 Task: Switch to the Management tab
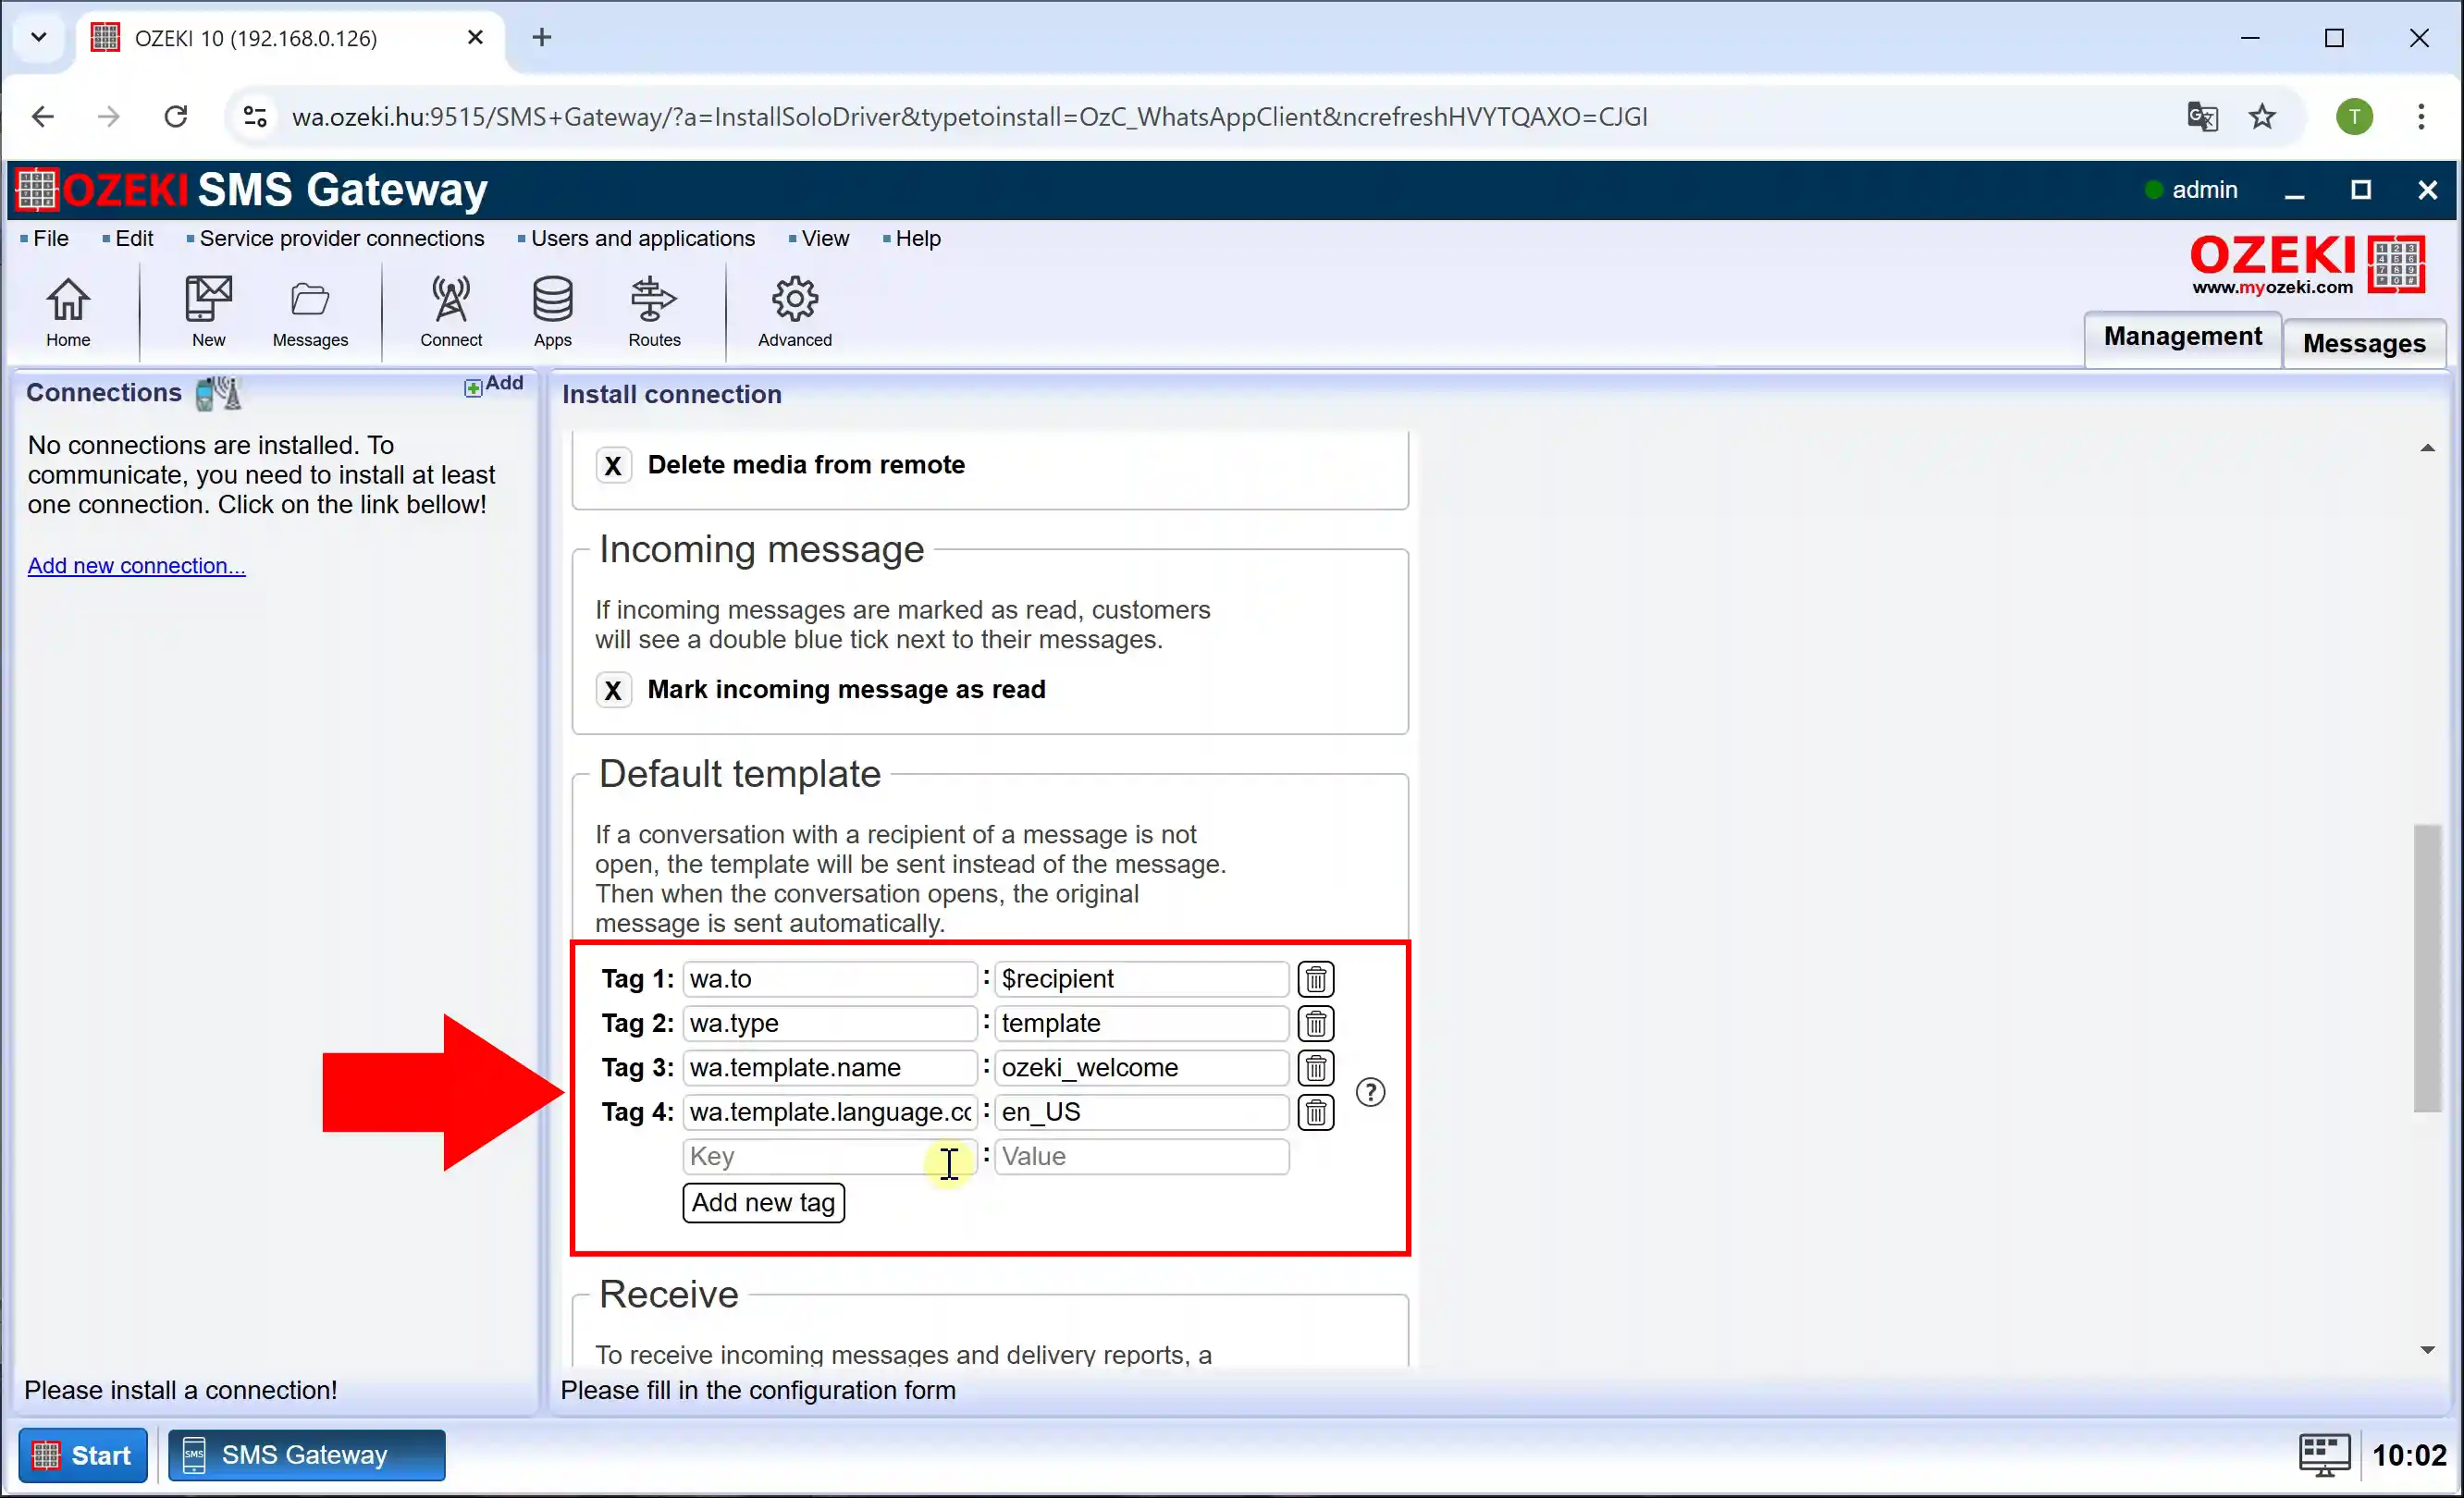pos(2182,337)
